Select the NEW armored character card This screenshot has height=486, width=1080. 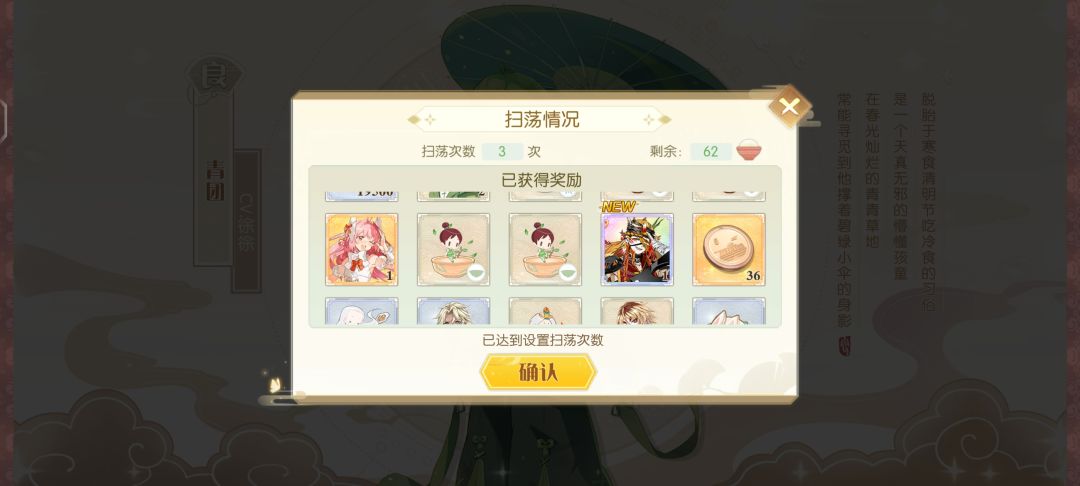(637, 249)
